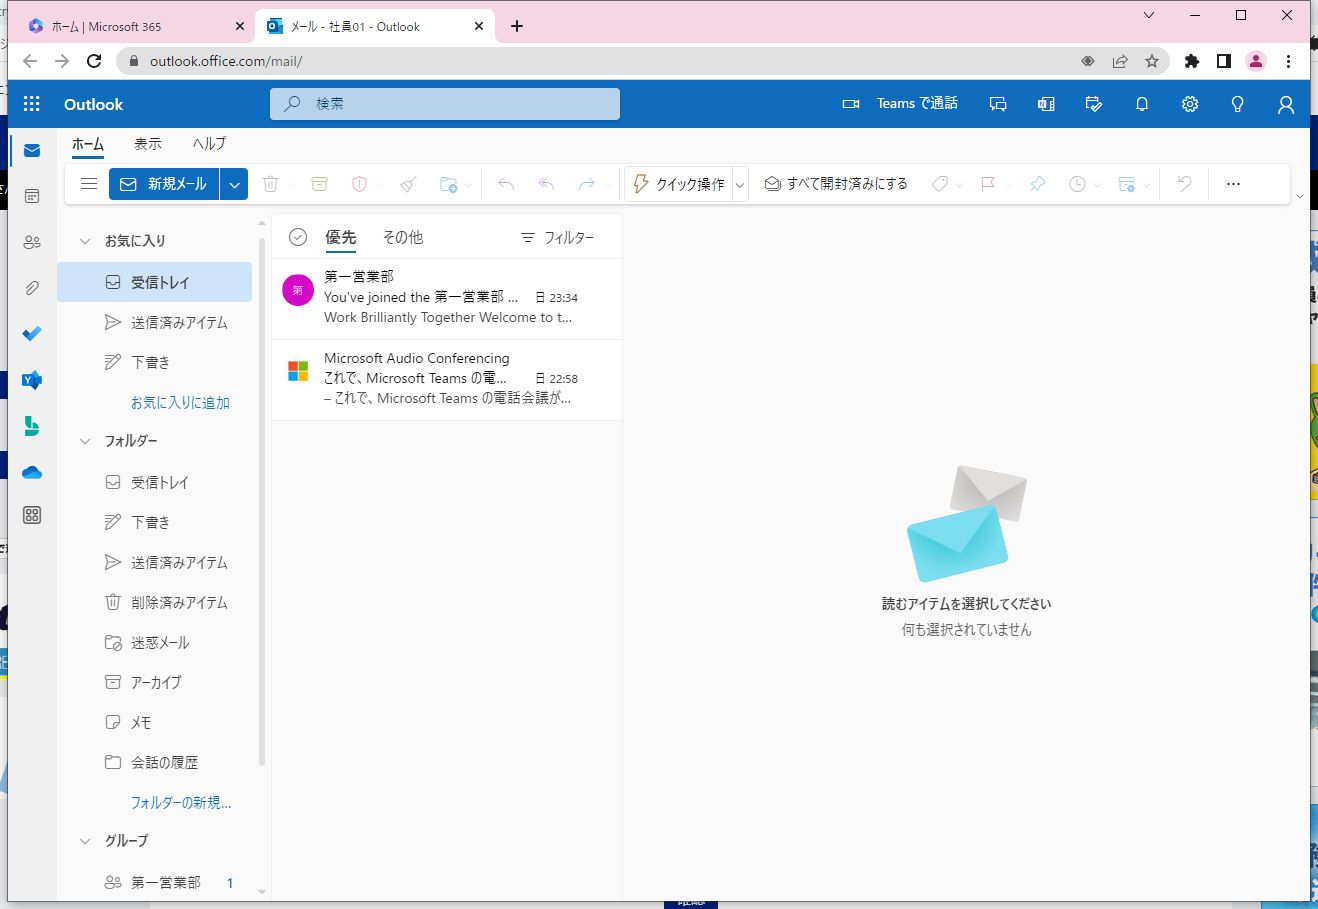This screenshot has width=1318, height=909.
Task: Click the snooze clock icon
Action: 1077,184
